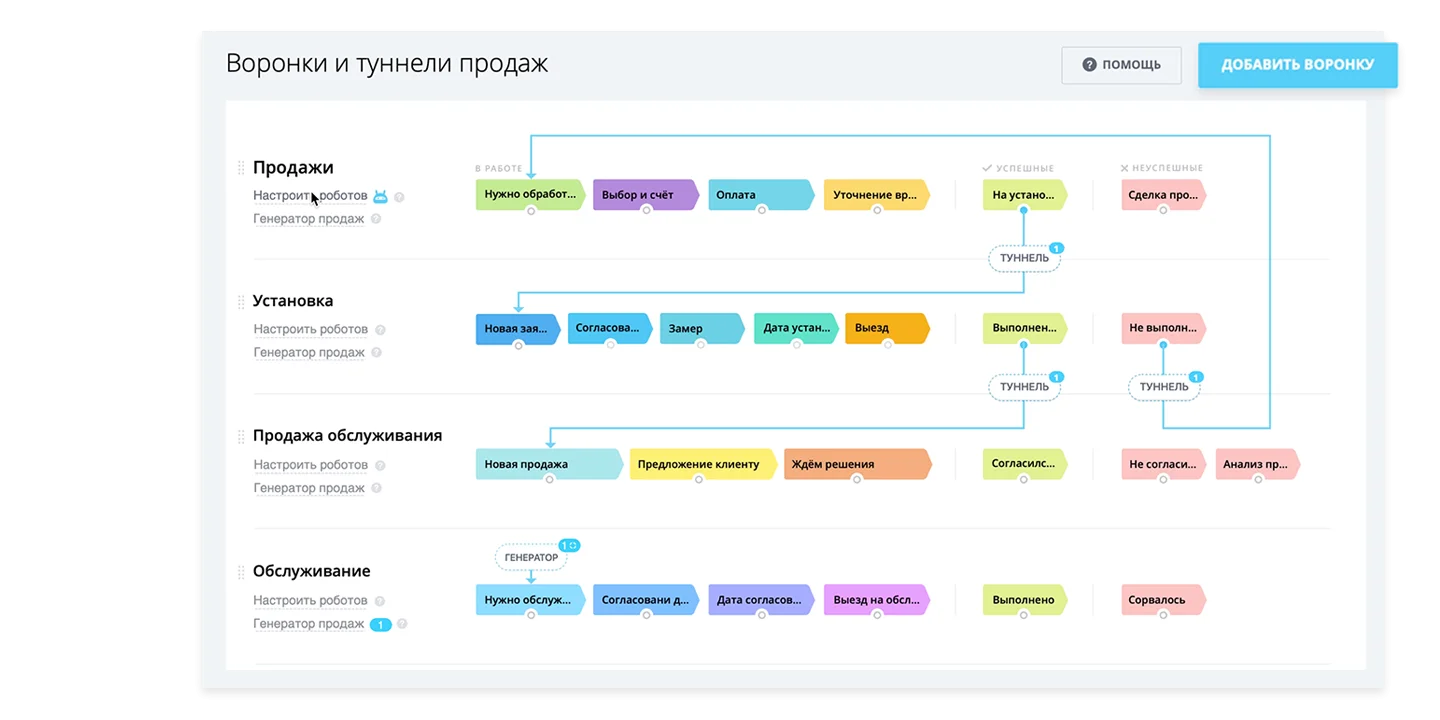Screen dimensions: 1440x720
Task: Click connector dot under Выбор и счёт stage
Action: [x=646, y=210]
